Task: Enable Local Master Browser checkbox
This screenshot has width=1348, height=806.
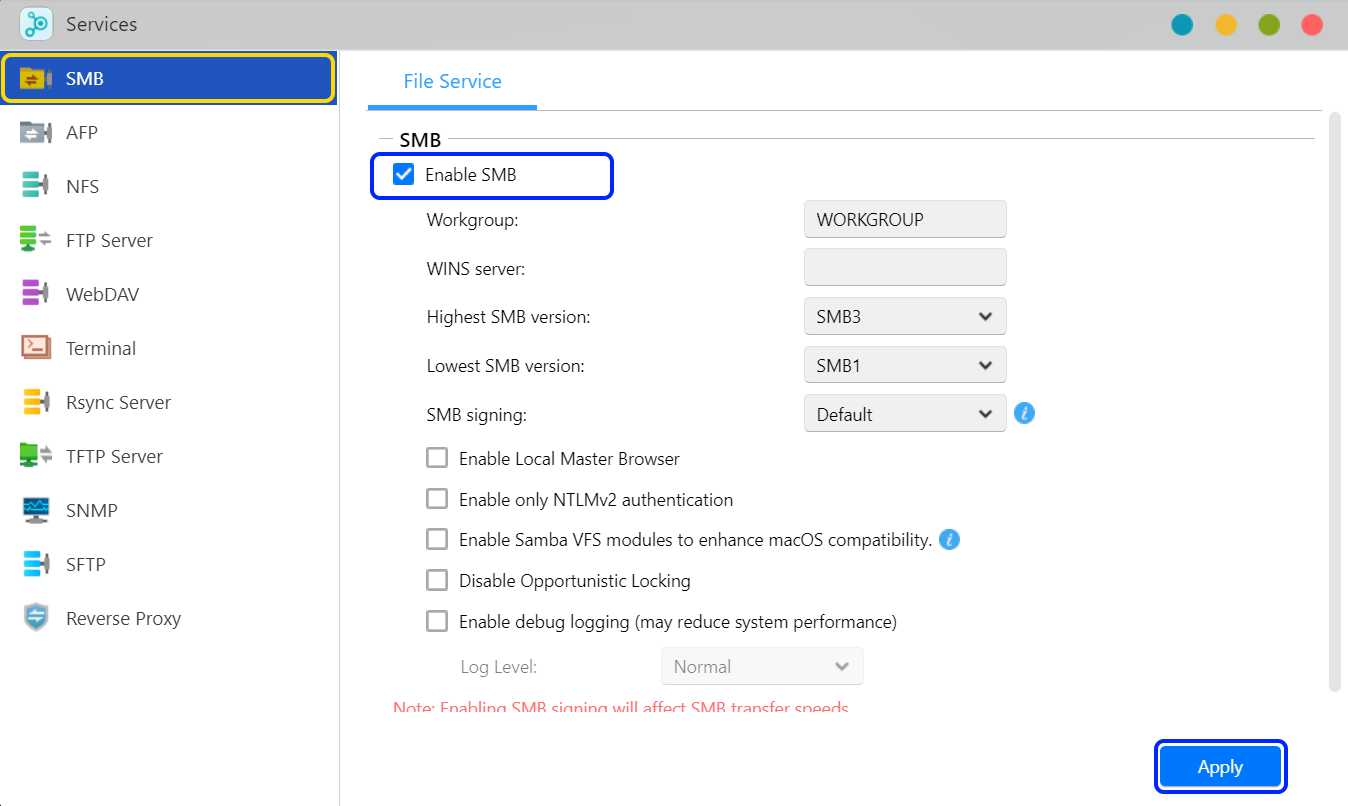Action: coord(437,458)
